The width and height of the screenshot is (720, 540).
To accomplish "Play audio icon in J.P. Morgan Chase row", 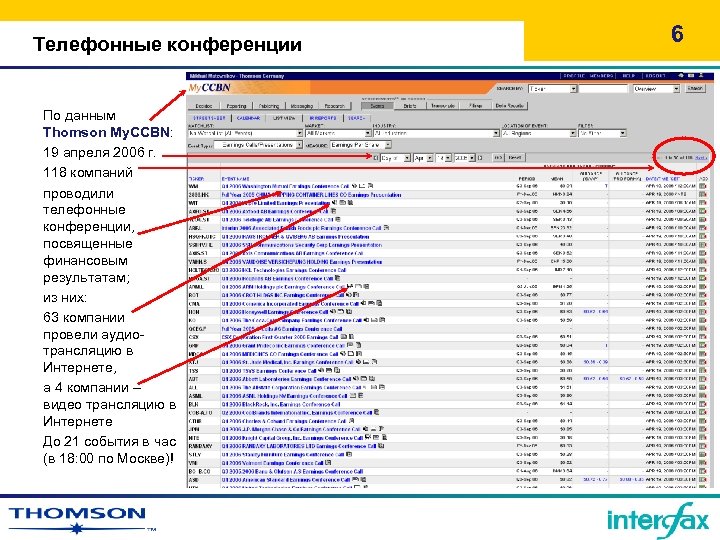I will click(x=366, y=429).
